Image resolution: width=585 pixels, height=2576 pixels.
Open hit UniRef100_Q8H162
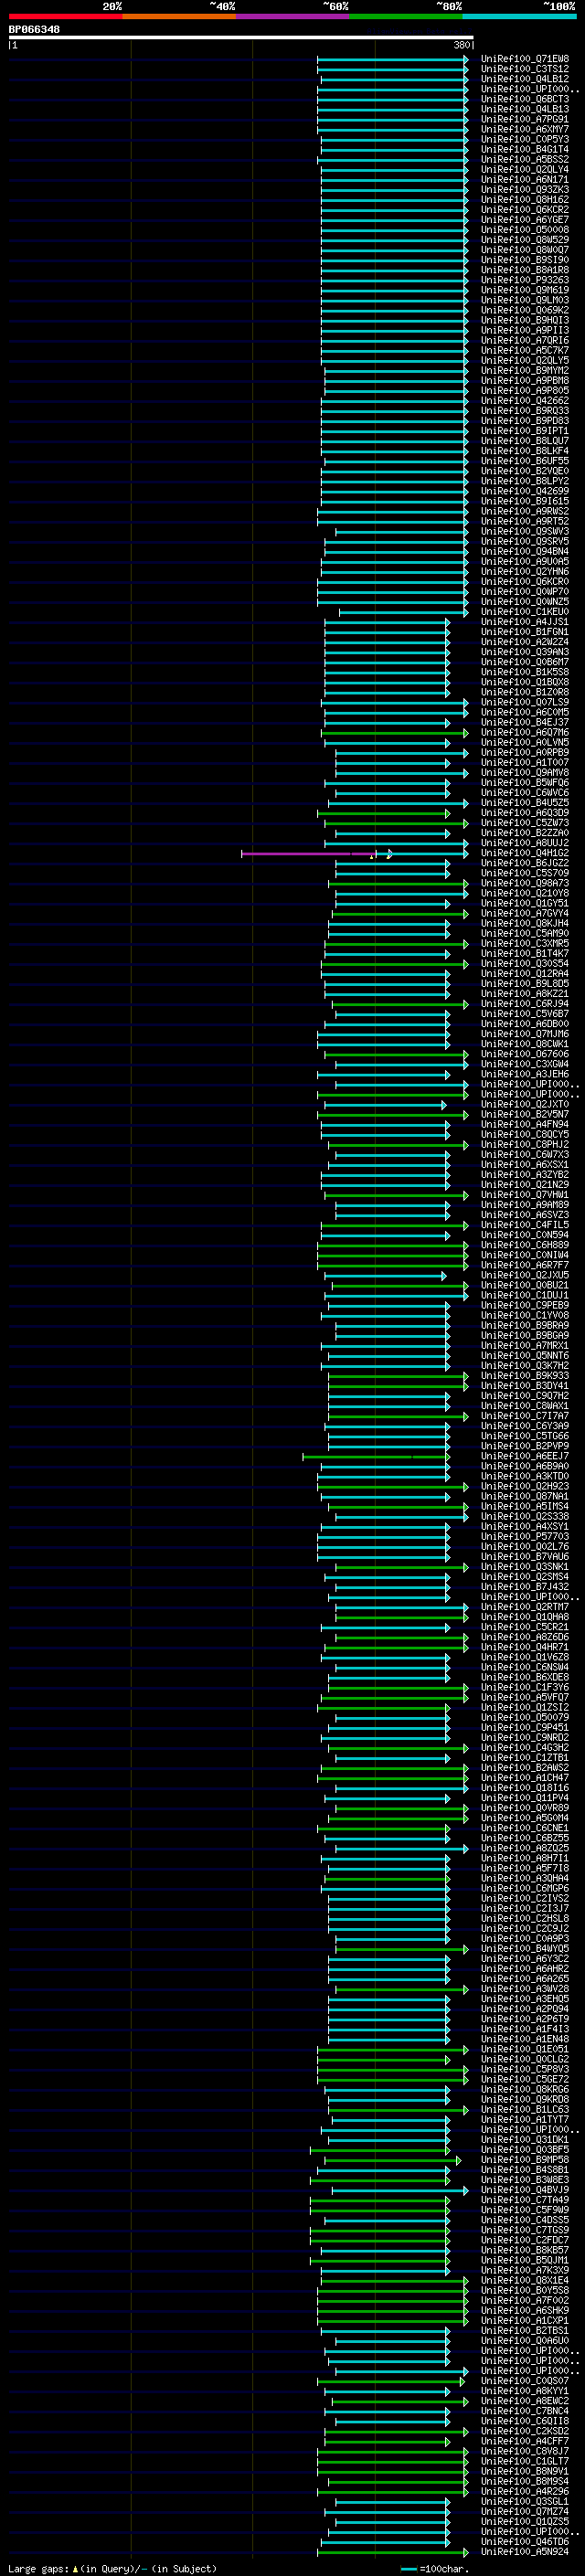tap(525, 199)
